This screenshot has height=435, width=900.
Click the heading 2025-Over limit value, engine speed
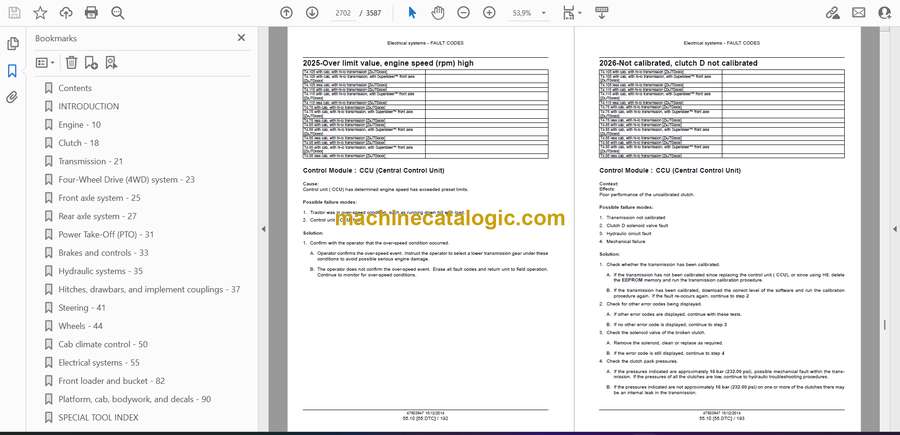(x=388, y=63)
